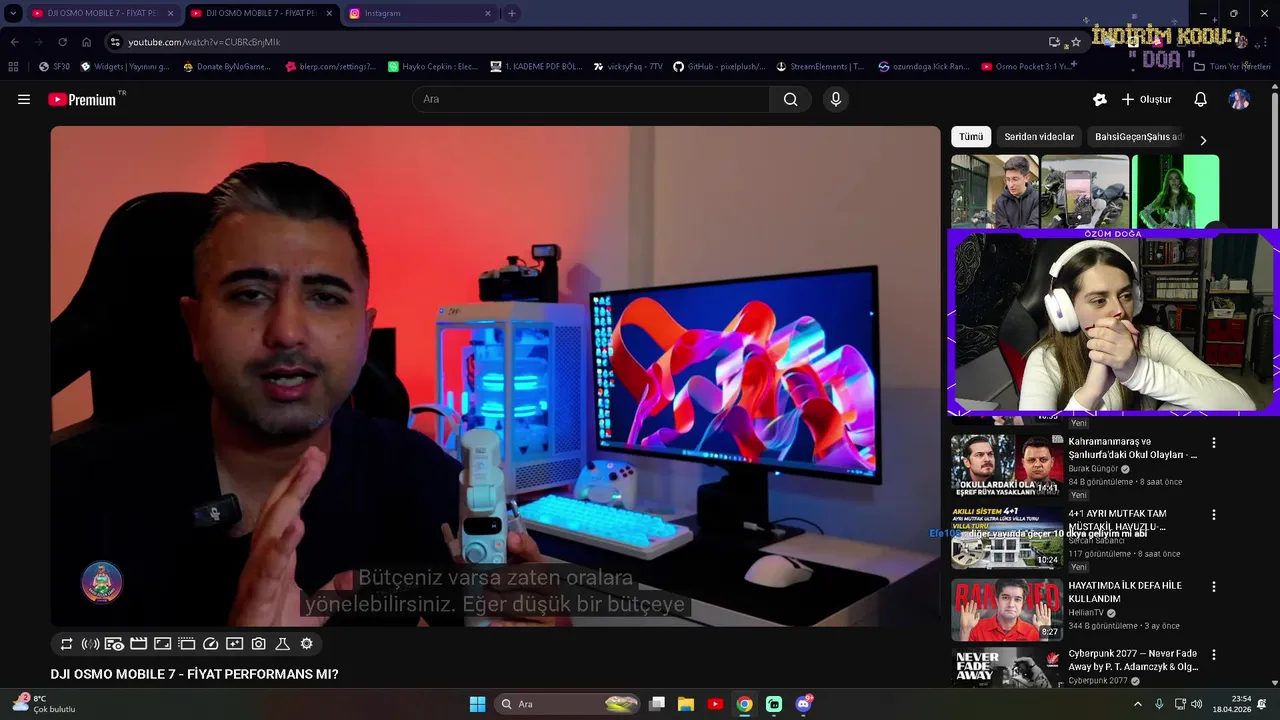Toggle cinema mode clapperboard icon
Viewport: 1280px width, 720px height.
click(138, 644)
